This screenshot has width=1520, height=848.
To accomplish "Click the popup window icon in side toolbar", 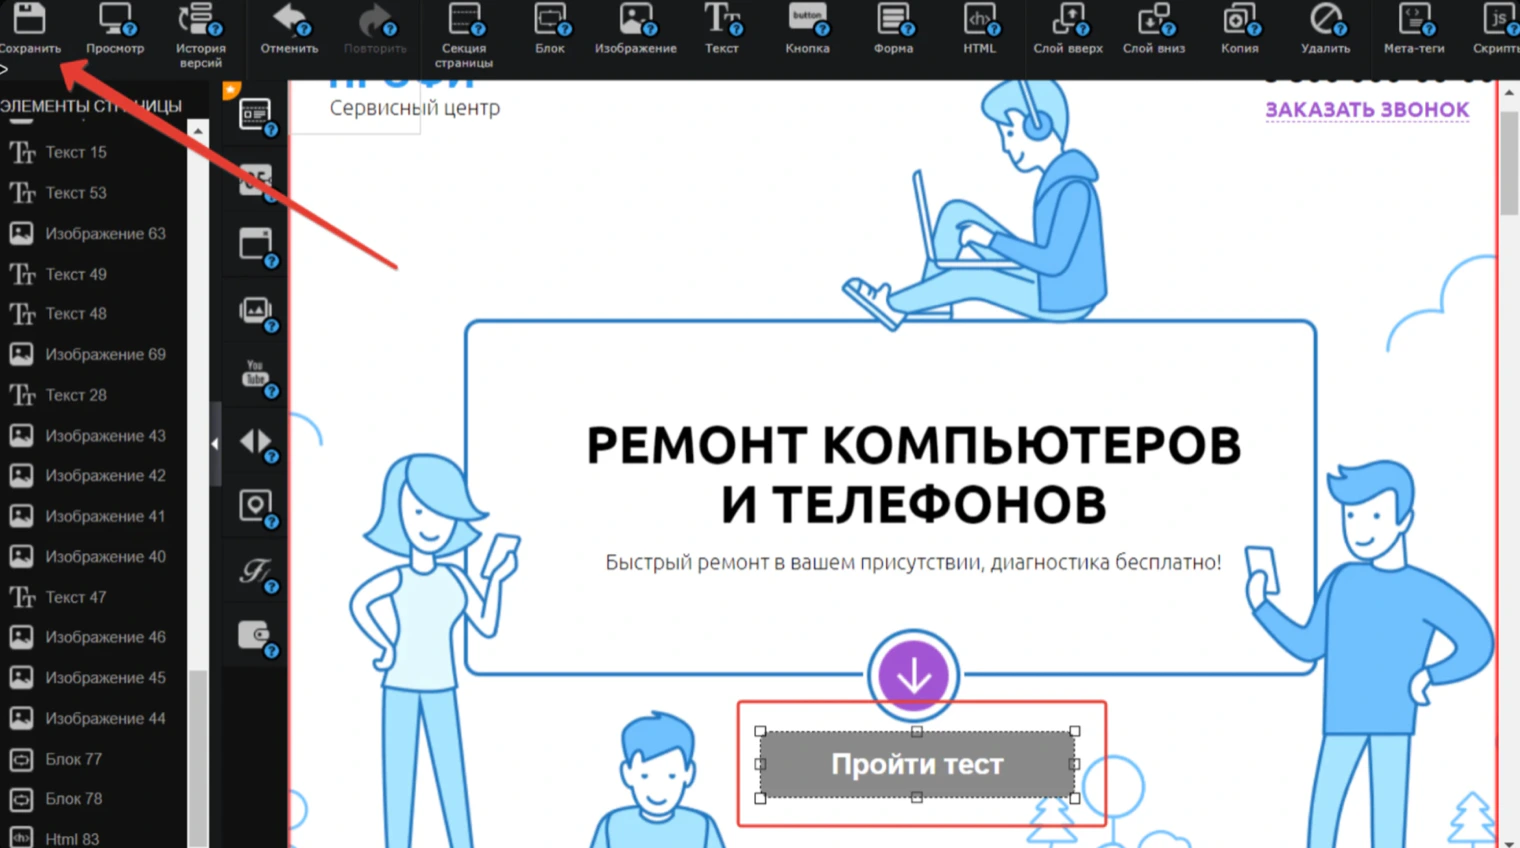I will pyautogui.click(x=256, y=247).
